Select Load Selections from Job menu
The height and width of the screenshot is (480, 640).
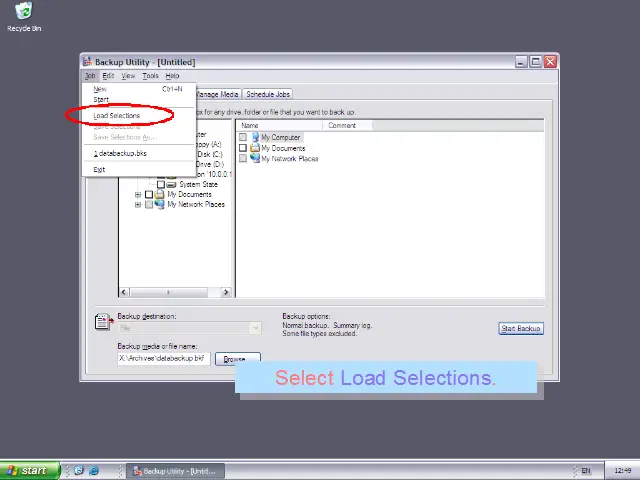[117, 116]
